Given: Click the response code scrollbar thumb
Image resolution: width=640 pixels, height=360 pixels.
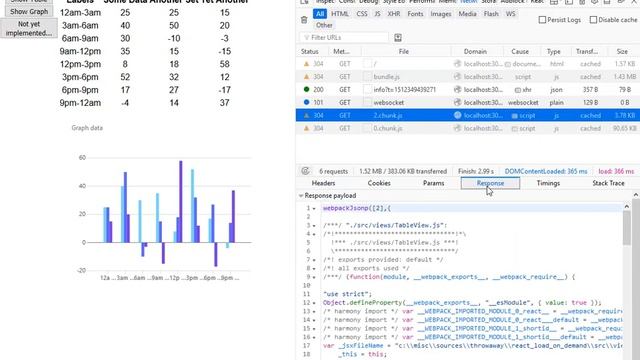Looking at the screenshot, I should [627, 229].
